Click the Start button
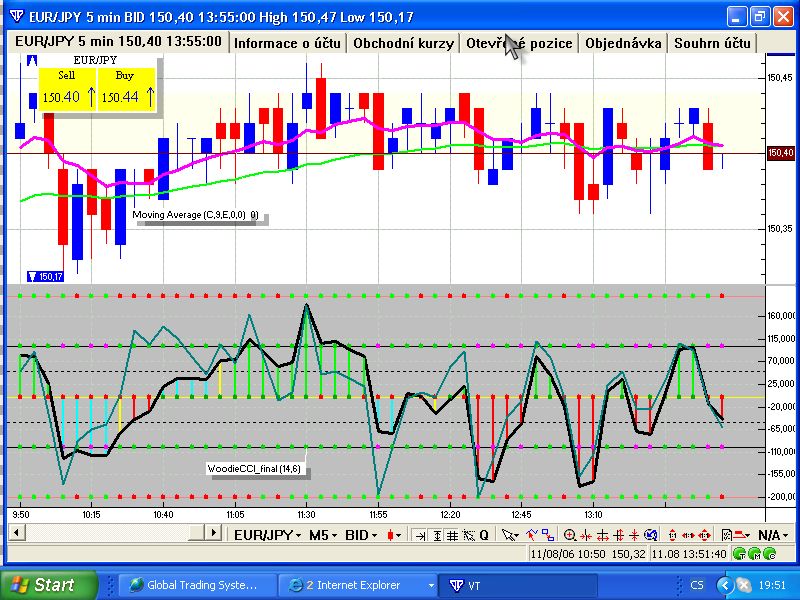This screenshot has height=600, width=800. pos(47,585)
